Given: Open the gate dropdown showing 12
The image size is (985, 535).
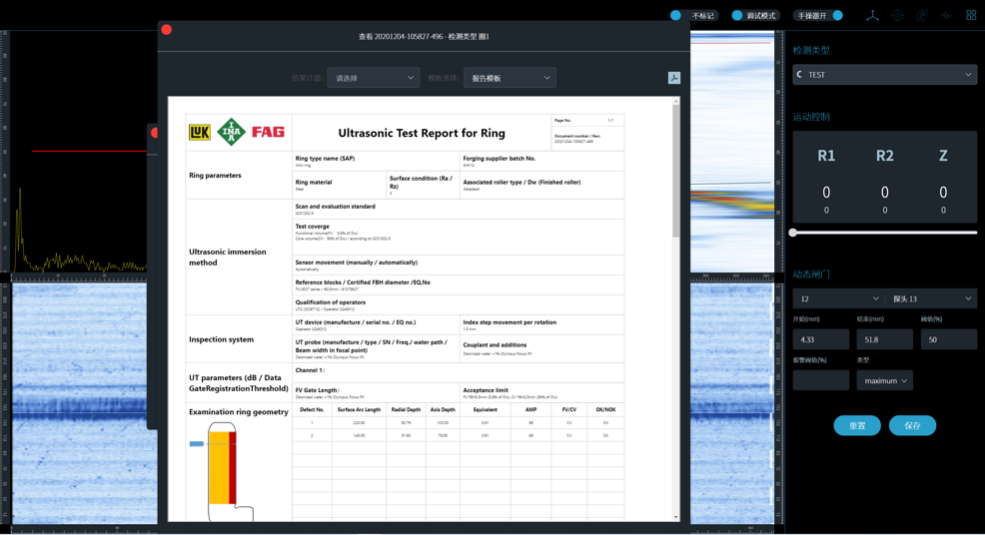Looking at the screenshot, I should [838, 299].
